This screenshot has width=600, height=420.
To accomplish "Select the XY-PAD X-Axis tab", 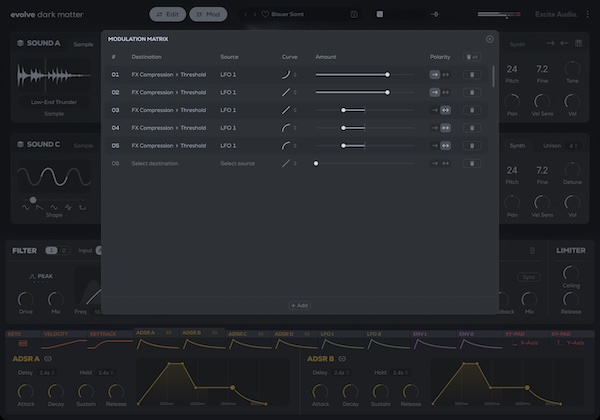I will click(525, 339).
